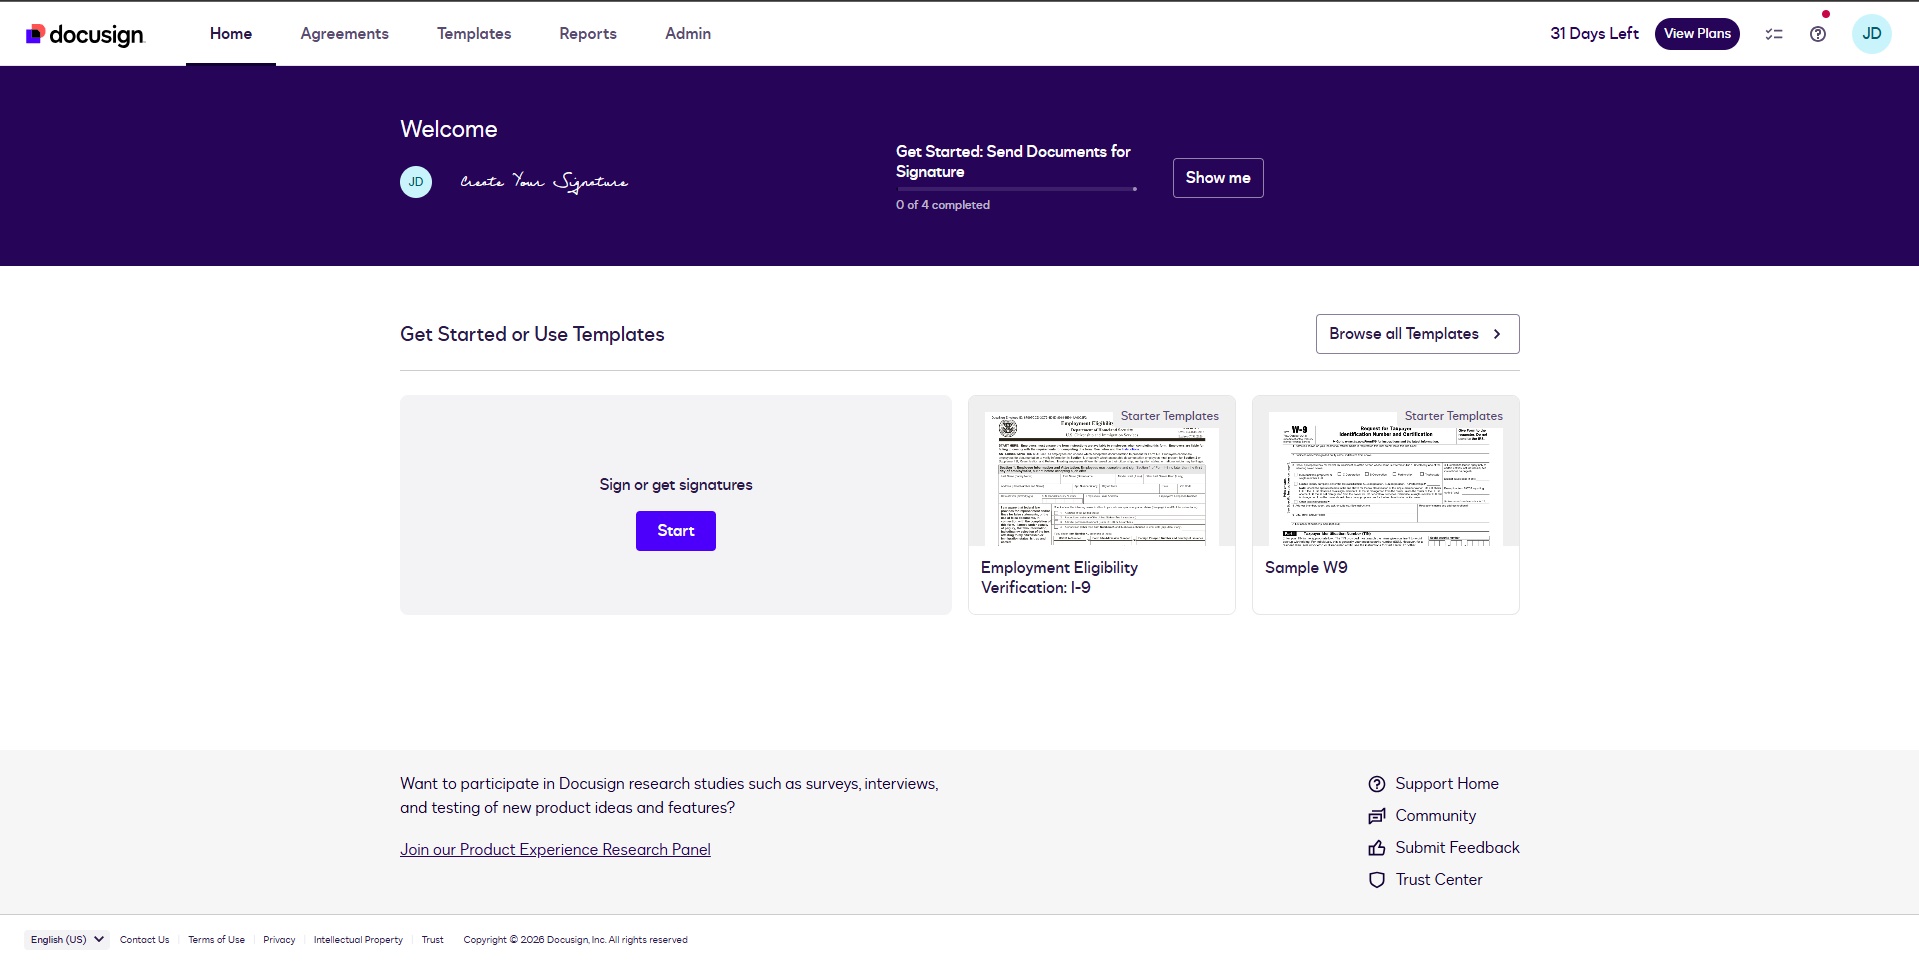The image size is (1919, 965).
Task: Click the Create Your Signature graphic
Action: coord(544,182)
